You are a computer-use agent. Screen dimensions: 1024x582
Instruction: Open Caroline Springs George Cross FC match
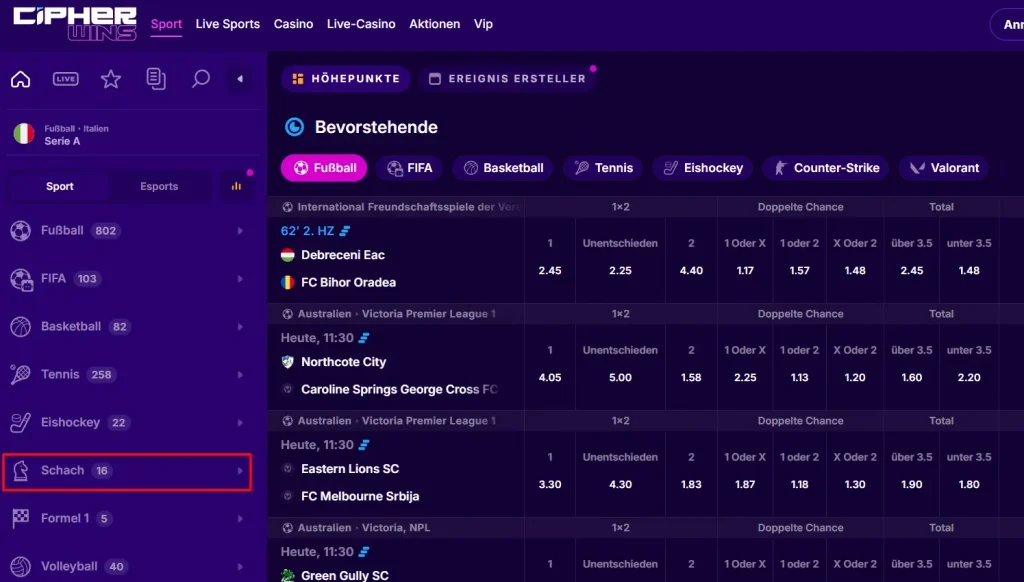tap(399, 389)
